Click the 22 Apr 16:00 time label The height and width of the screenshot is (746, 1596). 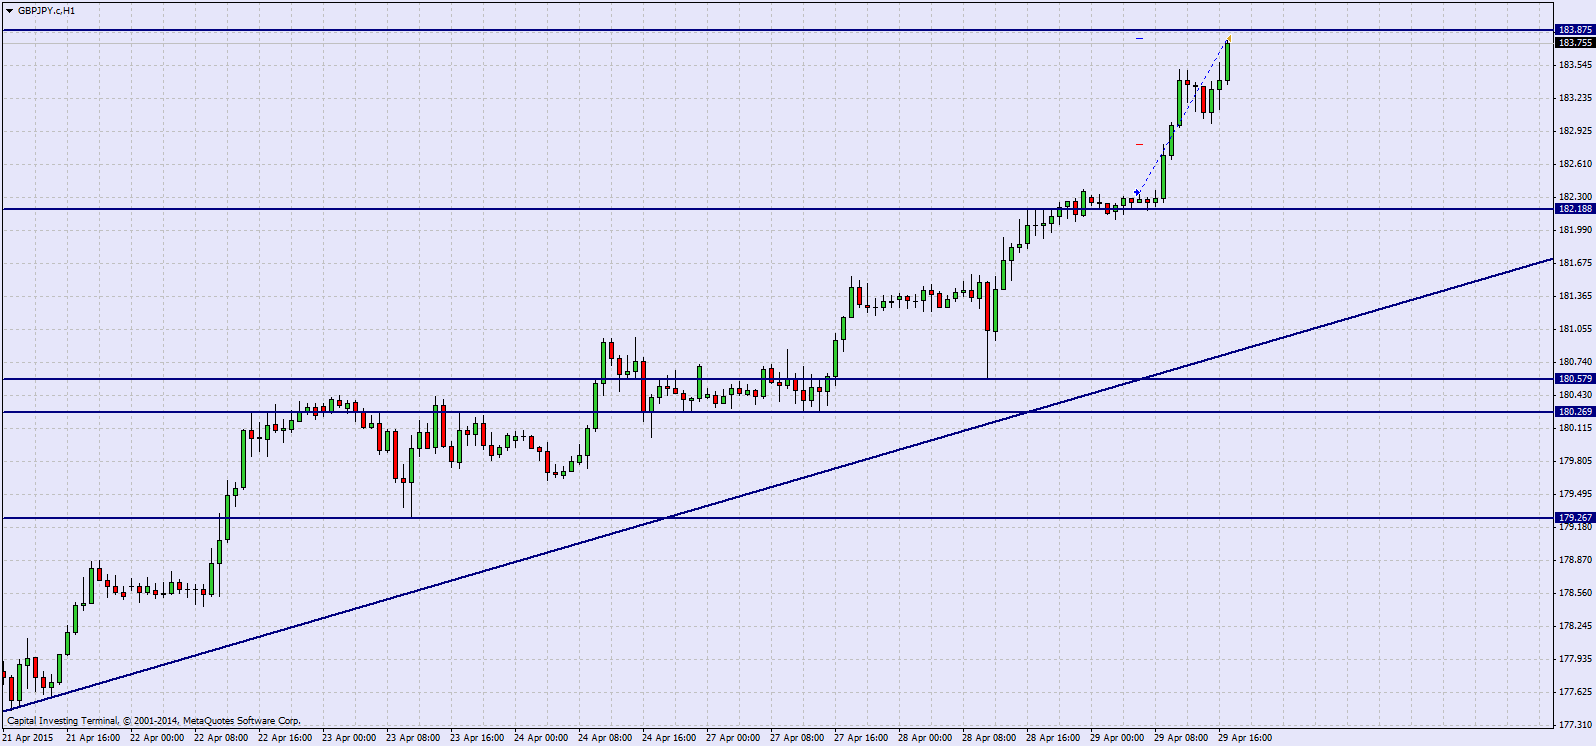click(285, 738)
